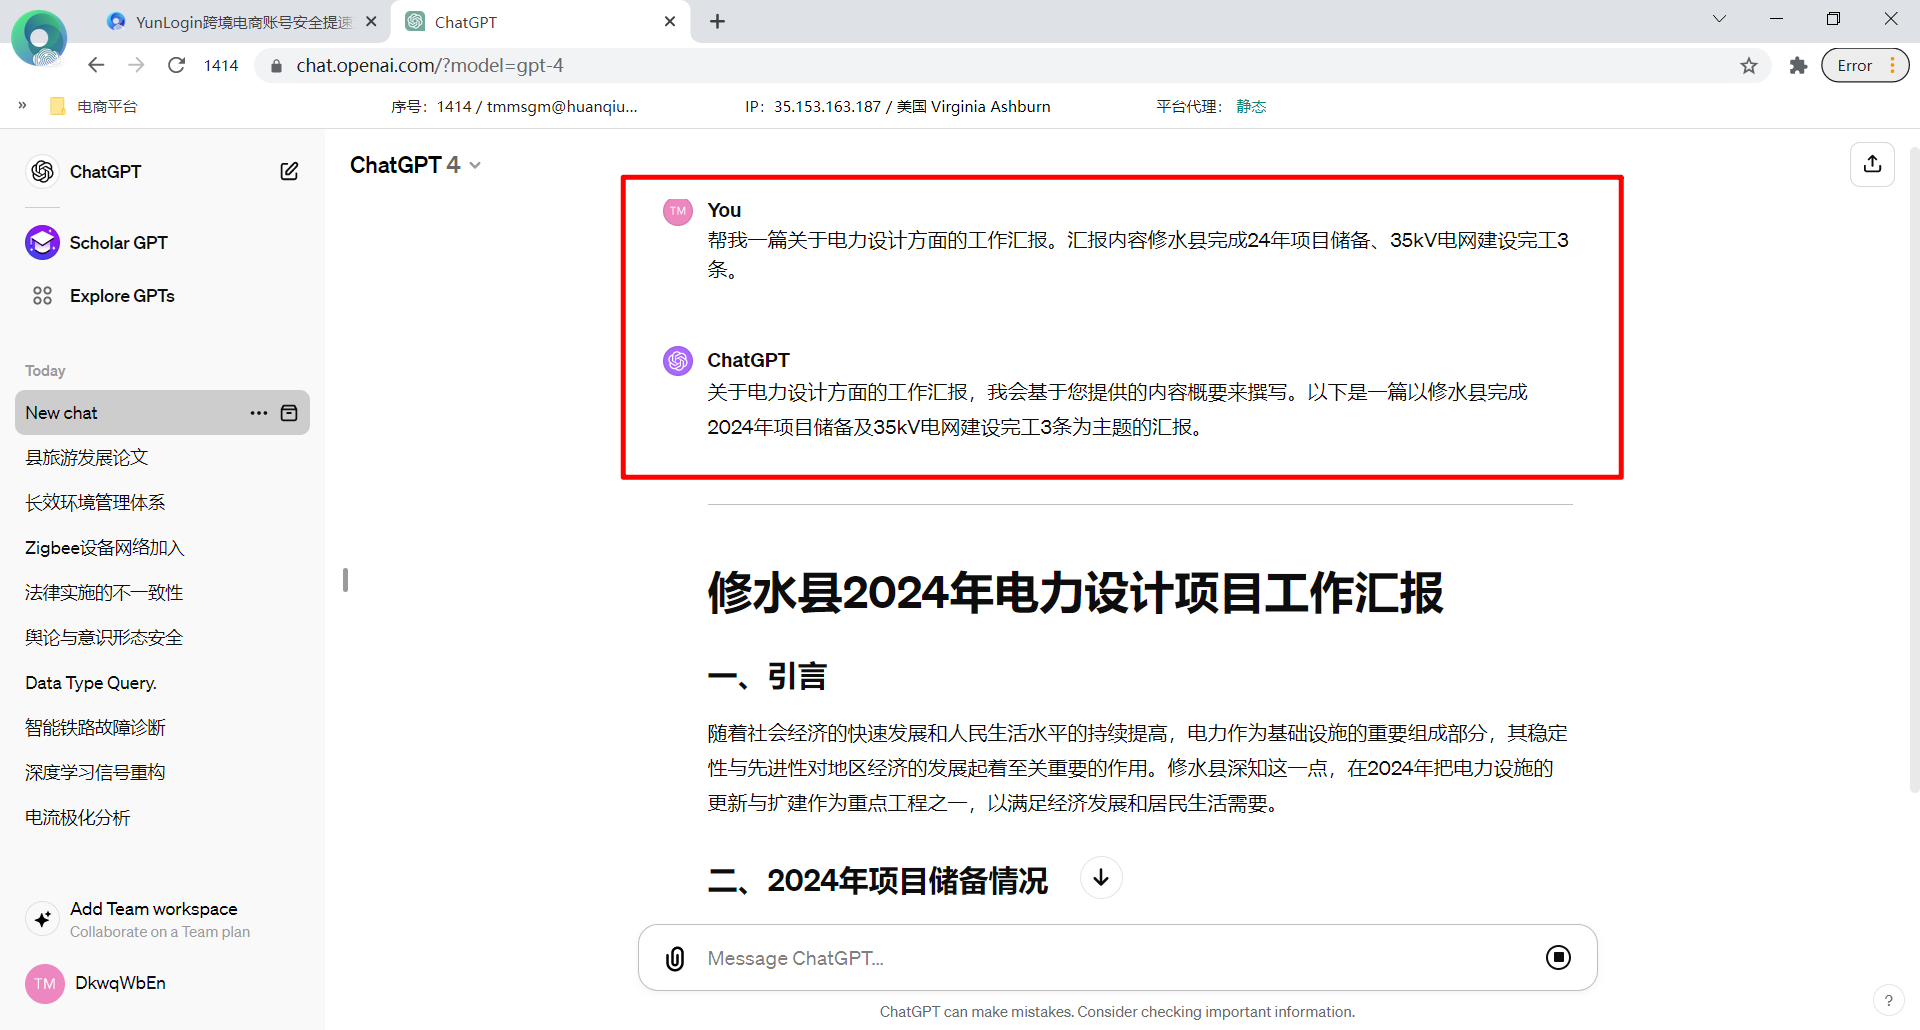The width and height of the screenshot is (1920, 1030).
Task: Click the page vertical scrollbar
Action: point(1914,470)
